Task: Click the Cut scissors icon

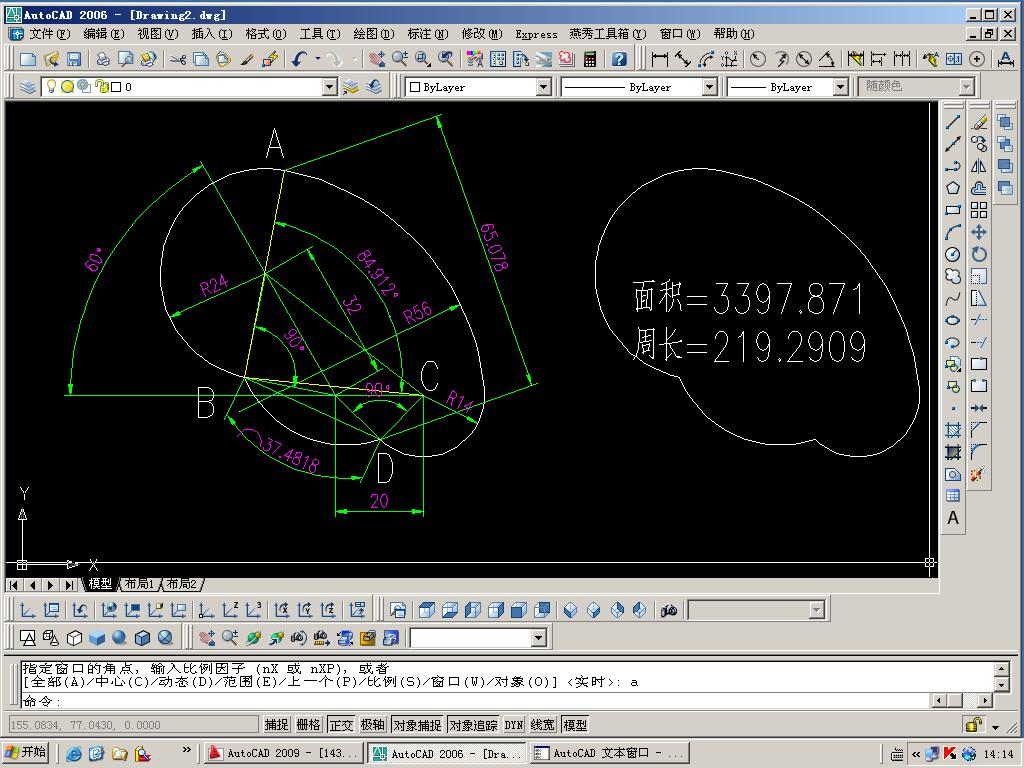Action: (178, 59)
